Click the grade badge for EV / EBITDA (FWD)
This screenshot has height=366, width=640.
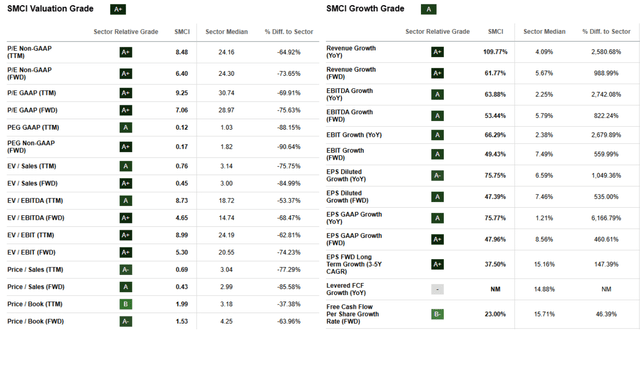tap(126, 218)
